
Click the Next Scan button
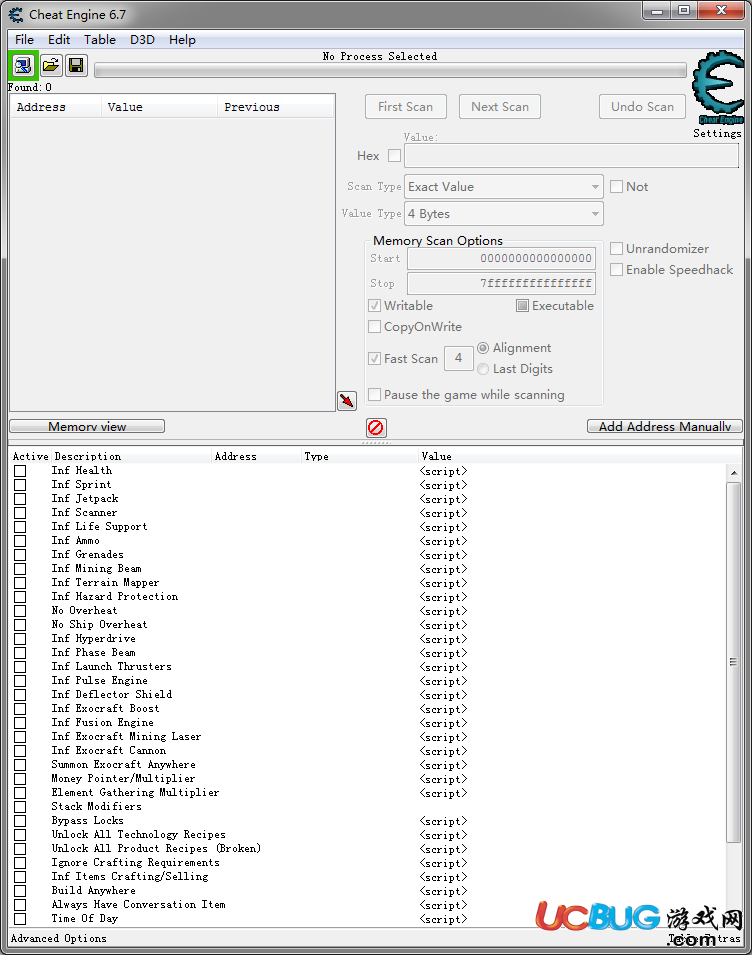tap(500, 107)
